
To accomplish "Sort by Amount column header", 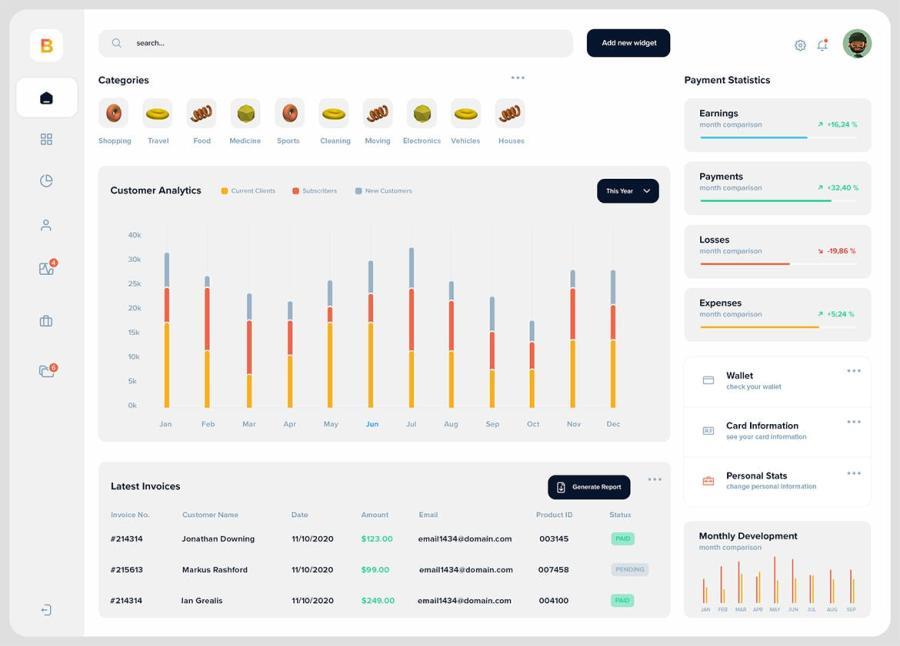I will [x=375, y=515].
